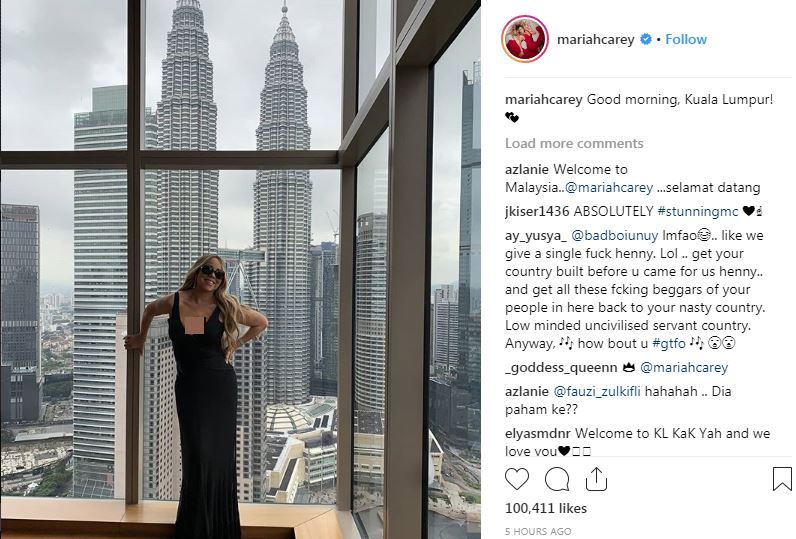Open the comment speech bubble icon

point(557,479)
